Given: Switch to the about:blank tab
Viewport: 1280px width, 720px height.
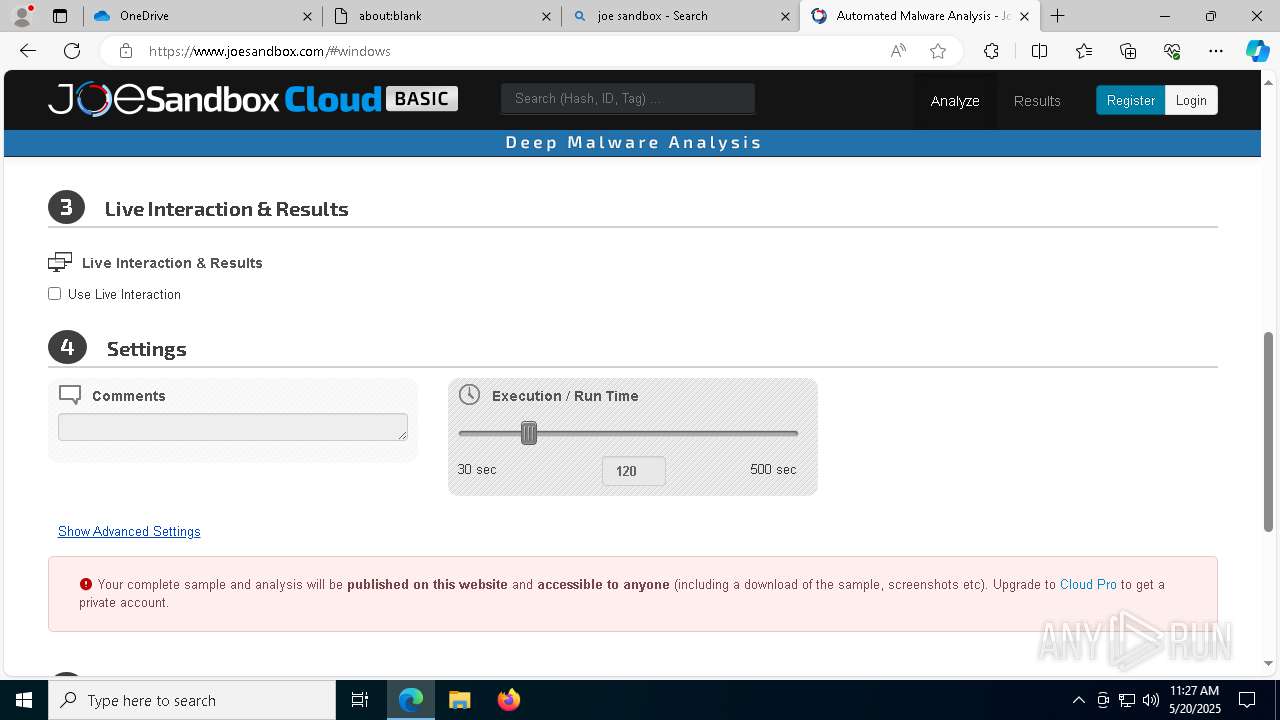Looking at the screenshot, I should (x=442, y=16).
